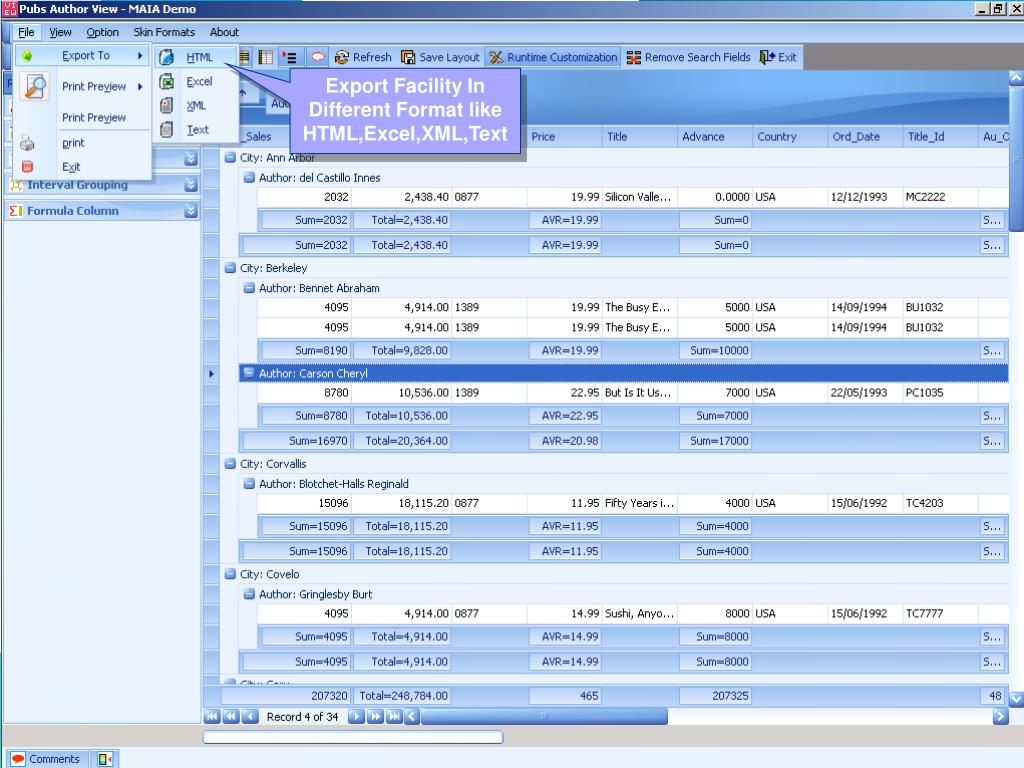Expand the Formula Column panel

[x=191, y=211]
